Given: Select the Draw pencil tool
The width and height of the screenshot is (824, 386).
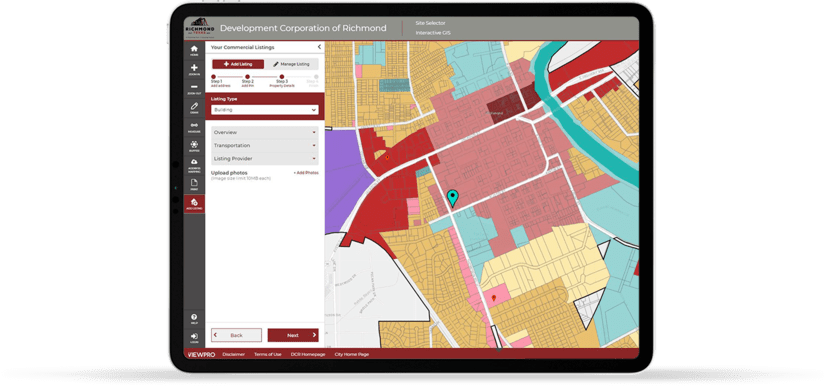Looking at the screenshot, I should 194,108.
